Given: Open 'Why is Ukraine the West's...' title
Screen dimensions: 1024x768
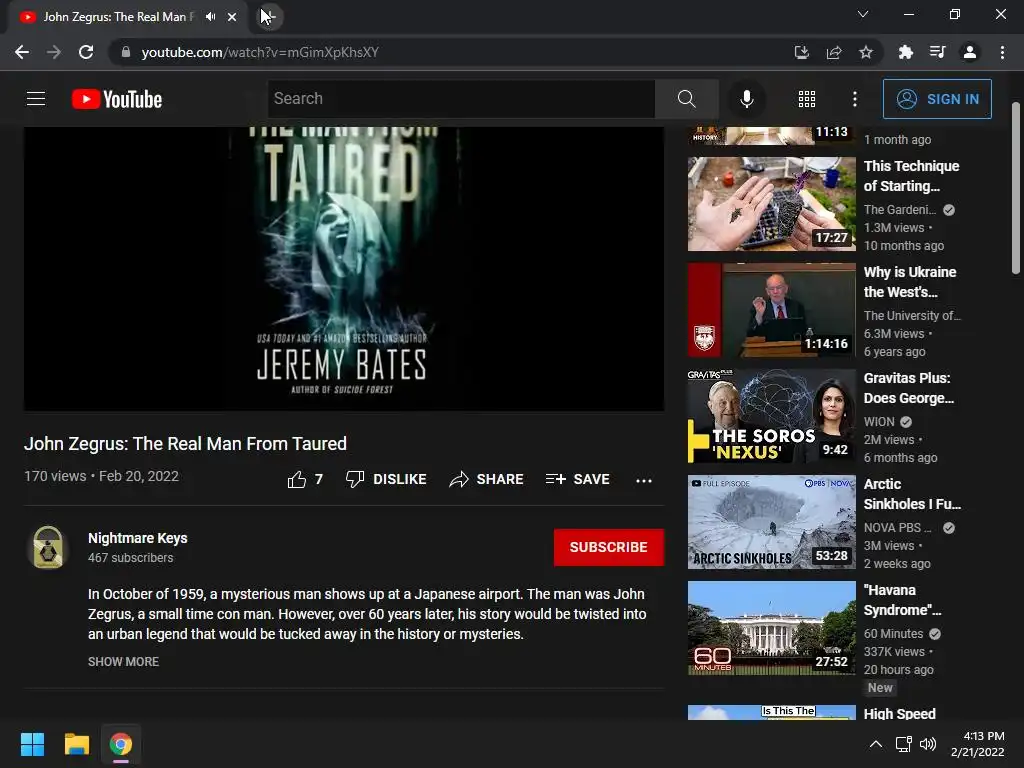Looking at the screenshot, I should coord(910,281).
